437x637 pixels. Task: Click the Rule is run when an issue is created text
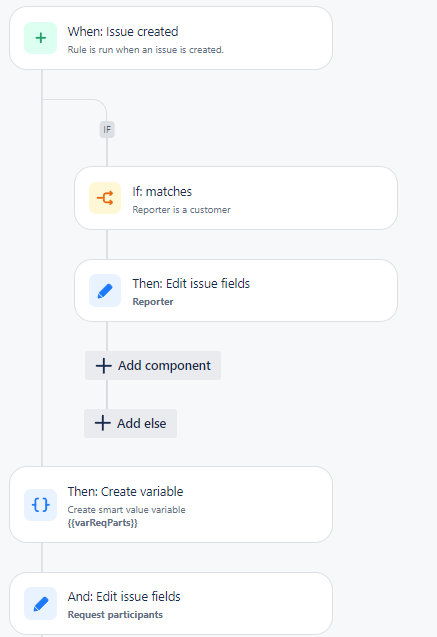pos(146,50)
